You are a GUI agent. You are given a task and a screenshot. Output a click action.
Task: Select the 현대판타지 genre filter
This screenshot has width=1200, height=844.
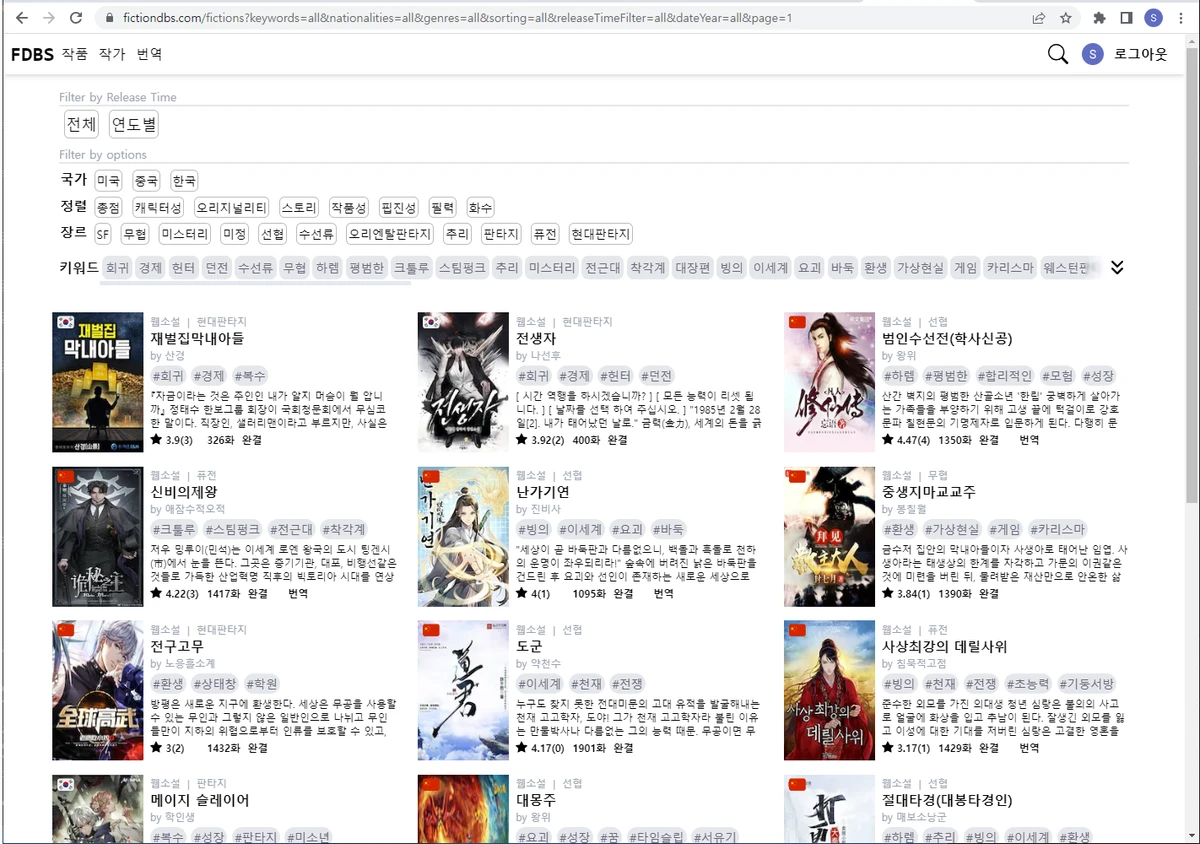600,235
